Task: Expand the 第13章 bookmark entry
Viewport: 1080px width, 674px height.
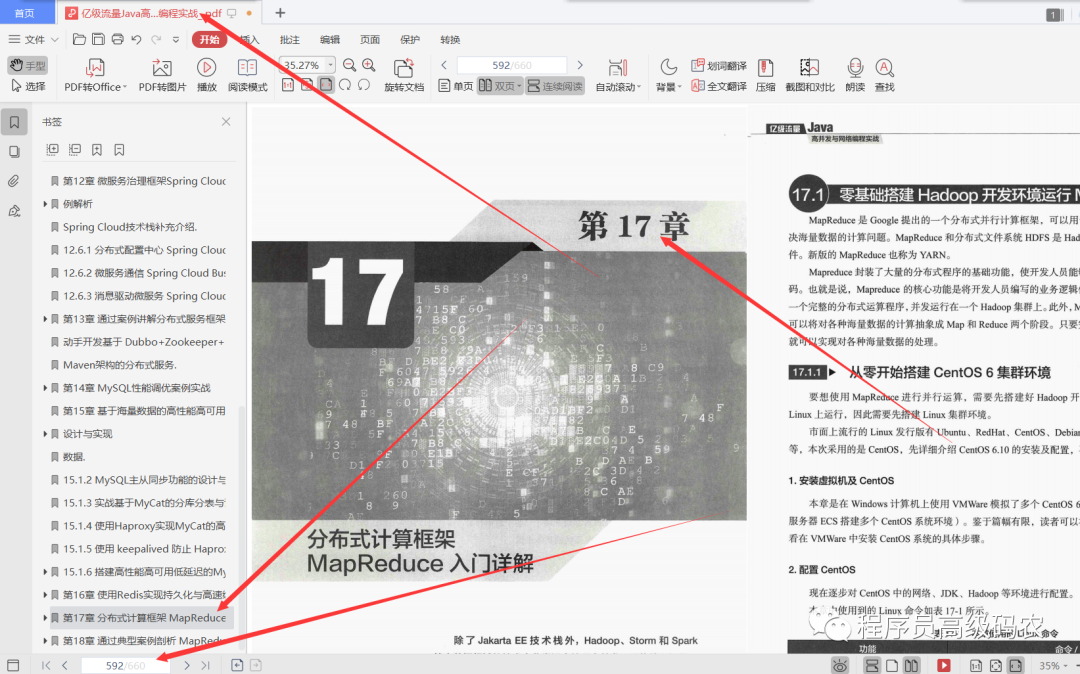Action: tap(45, 319)
